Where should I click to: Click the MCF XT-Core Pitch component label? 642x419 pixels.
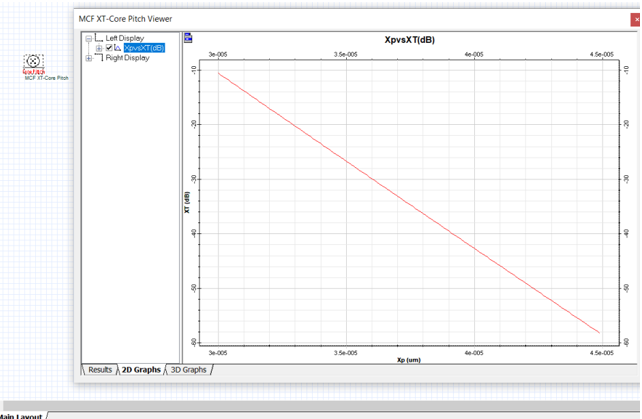tap(46, 78)
